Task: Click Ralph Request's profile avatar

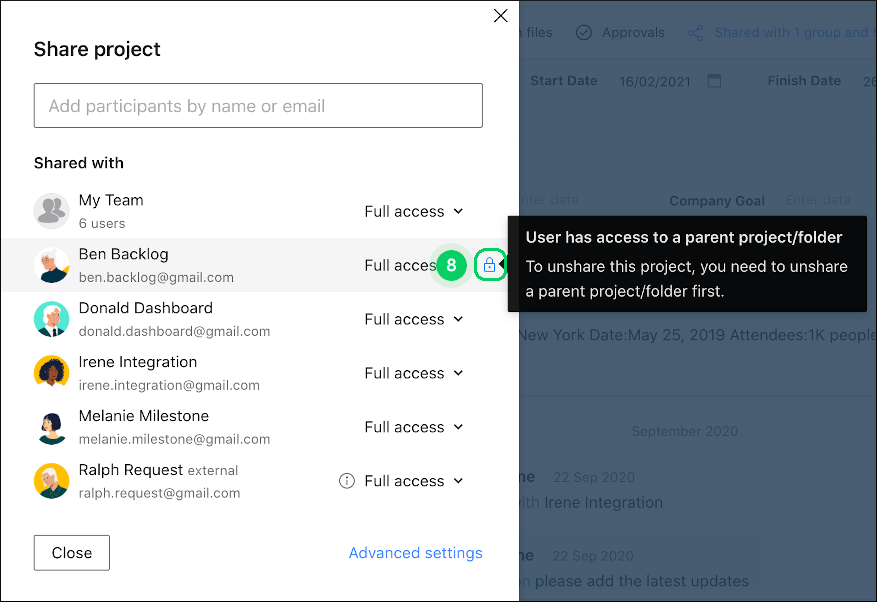Action: tap(52, 481)
